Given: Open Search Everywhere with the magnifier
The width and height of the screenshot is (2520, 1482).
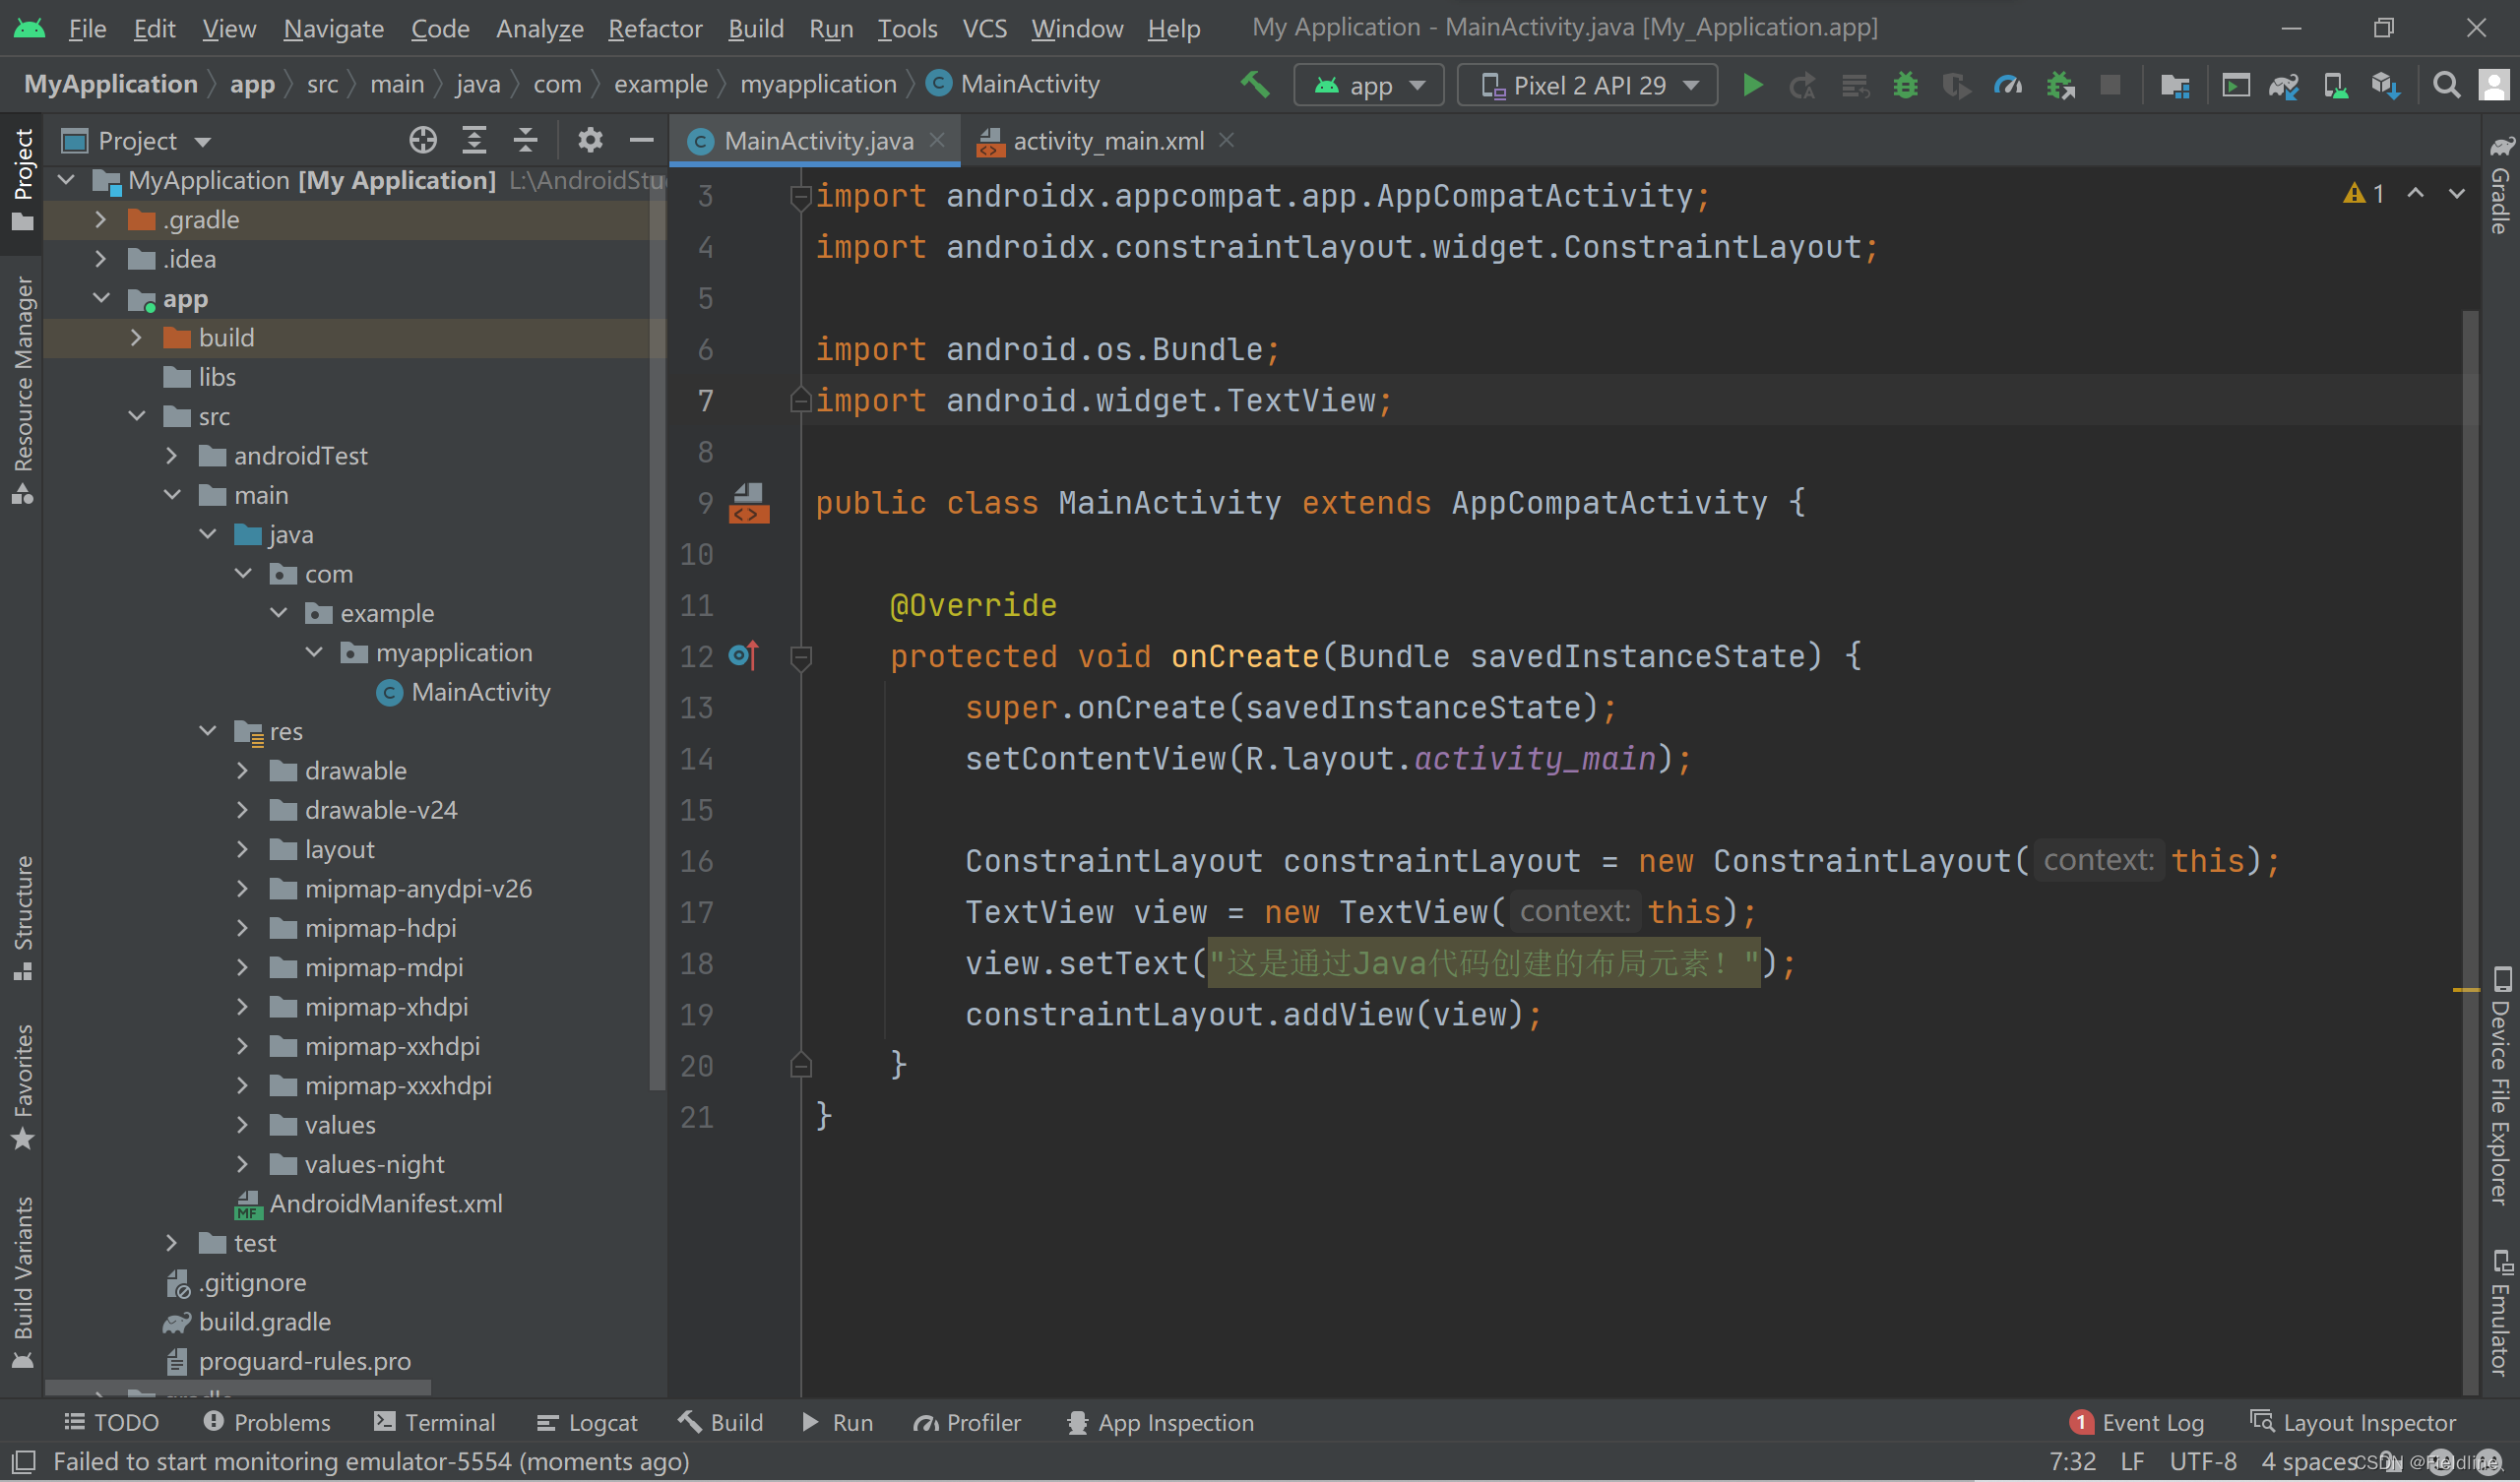Looking at the screenshot, I should coord(2446,84).
